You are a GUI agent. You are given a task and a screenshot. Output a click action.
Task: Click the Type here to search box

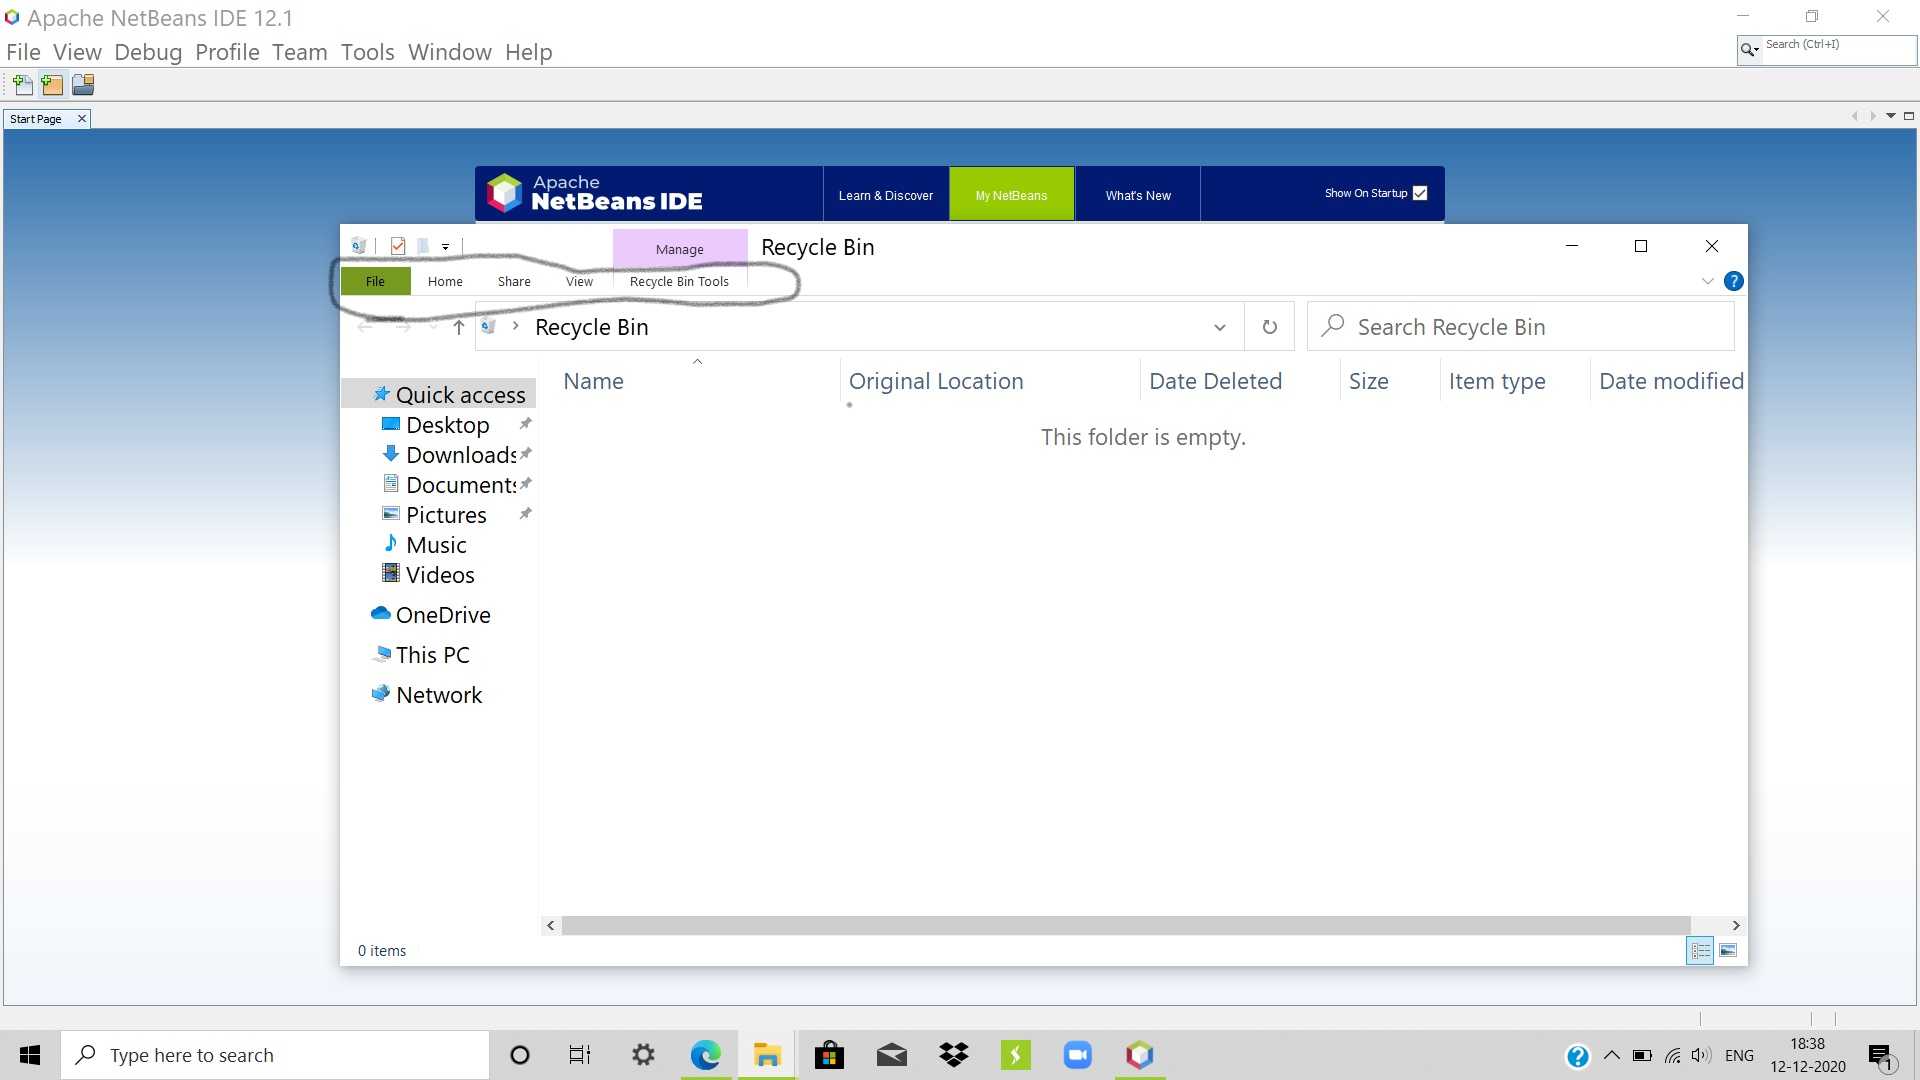[275, 1055]
